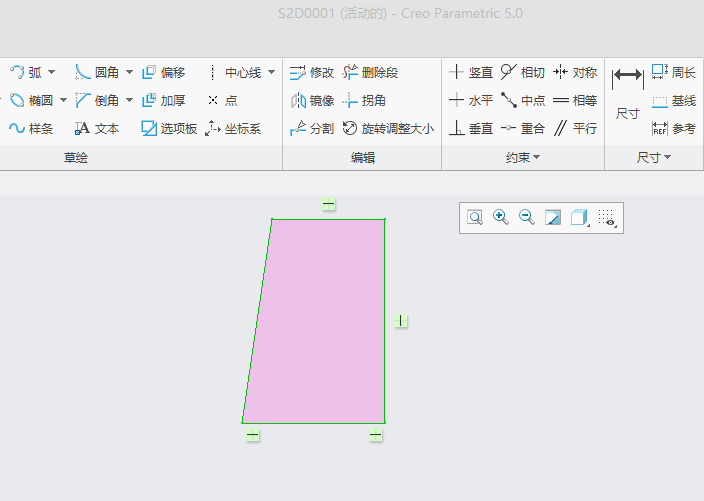Open the Display Style cube dropdown
The height and width of the screenshot is (501, 704).
point(580,218)
